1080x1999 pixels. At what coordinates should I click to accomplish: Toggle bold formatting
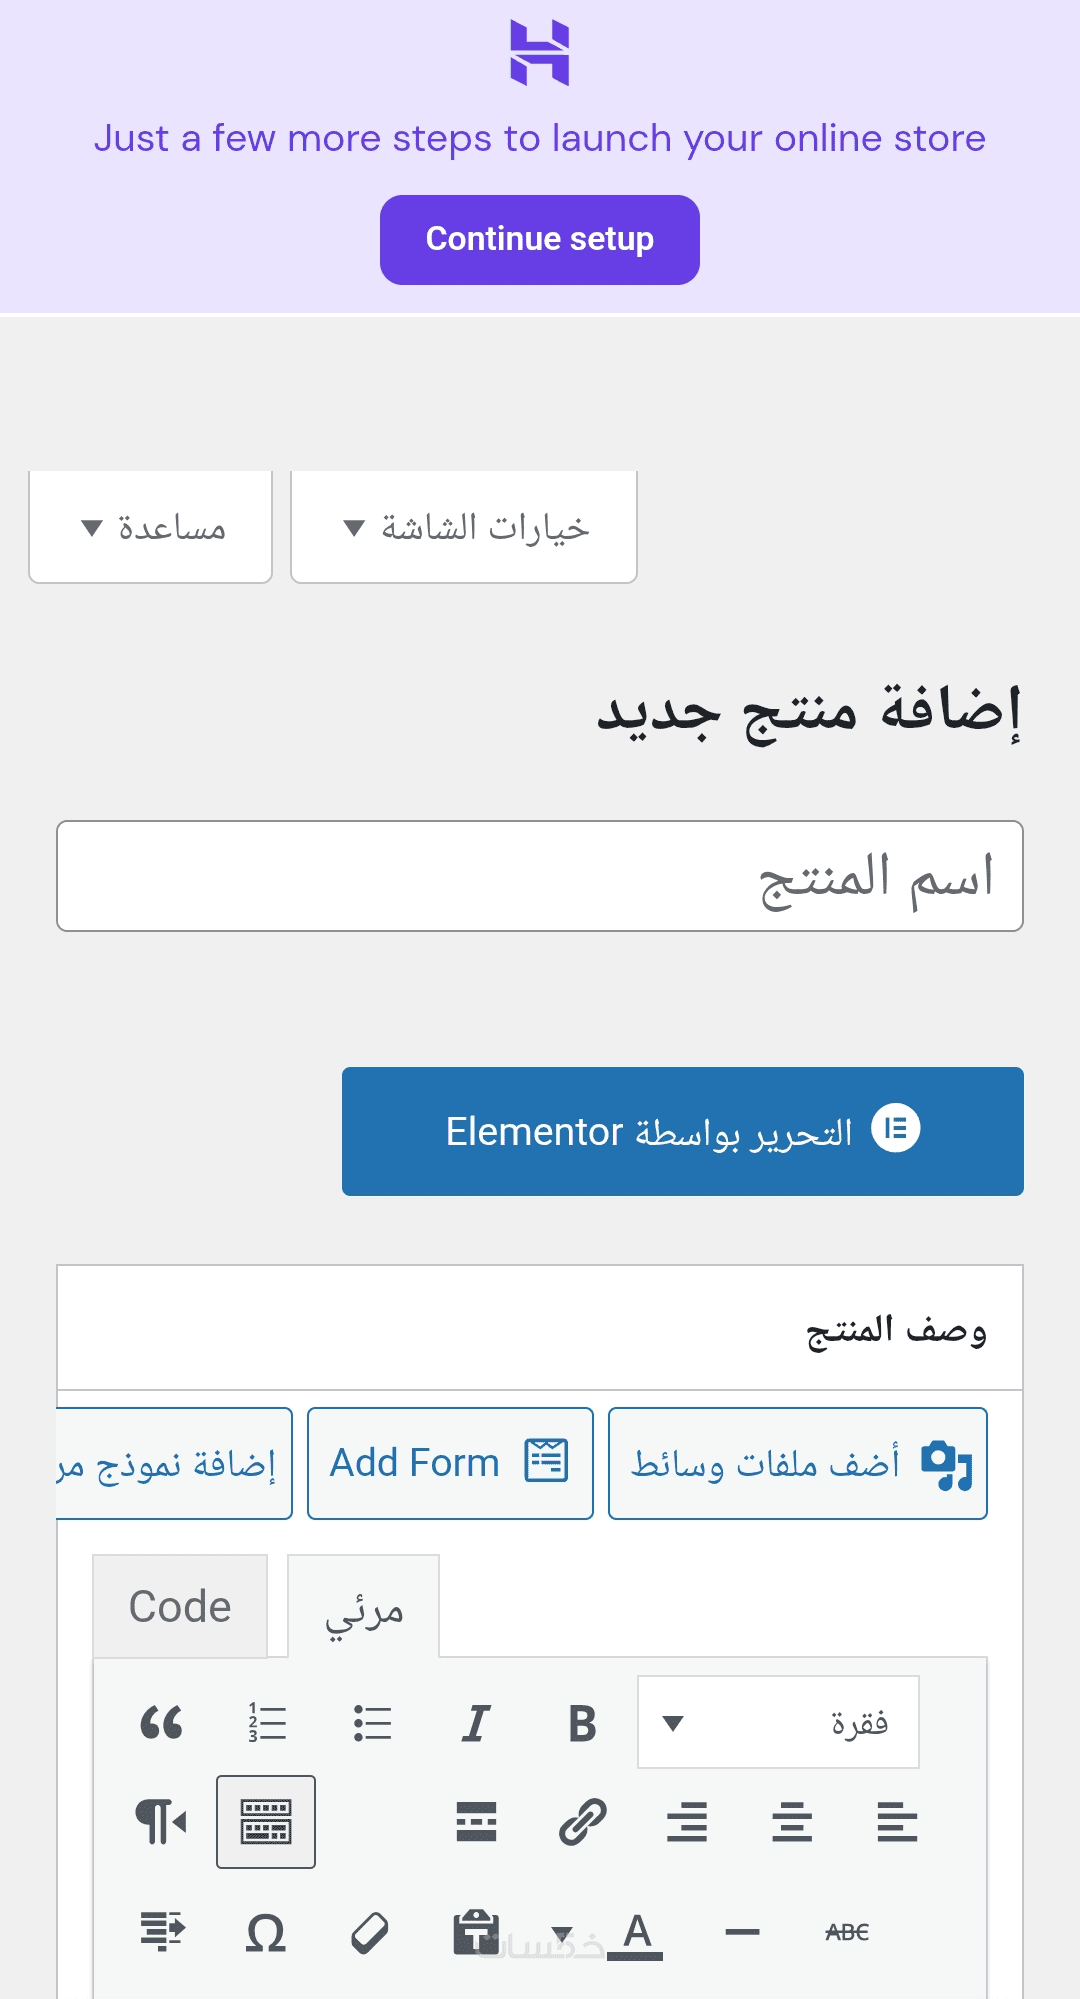coord(582,1722)
